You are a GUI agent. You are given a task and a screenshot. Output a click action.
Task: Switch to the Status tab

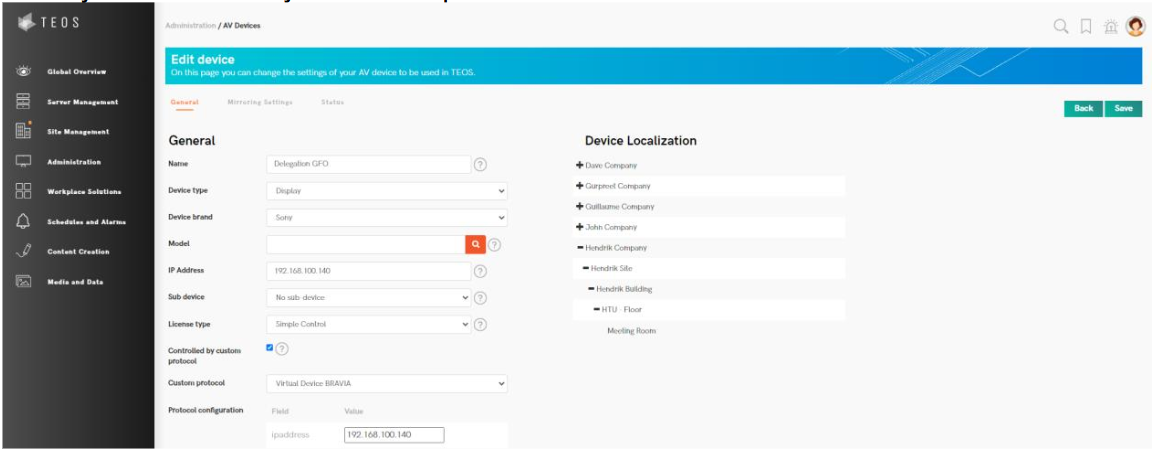point(333,102)
